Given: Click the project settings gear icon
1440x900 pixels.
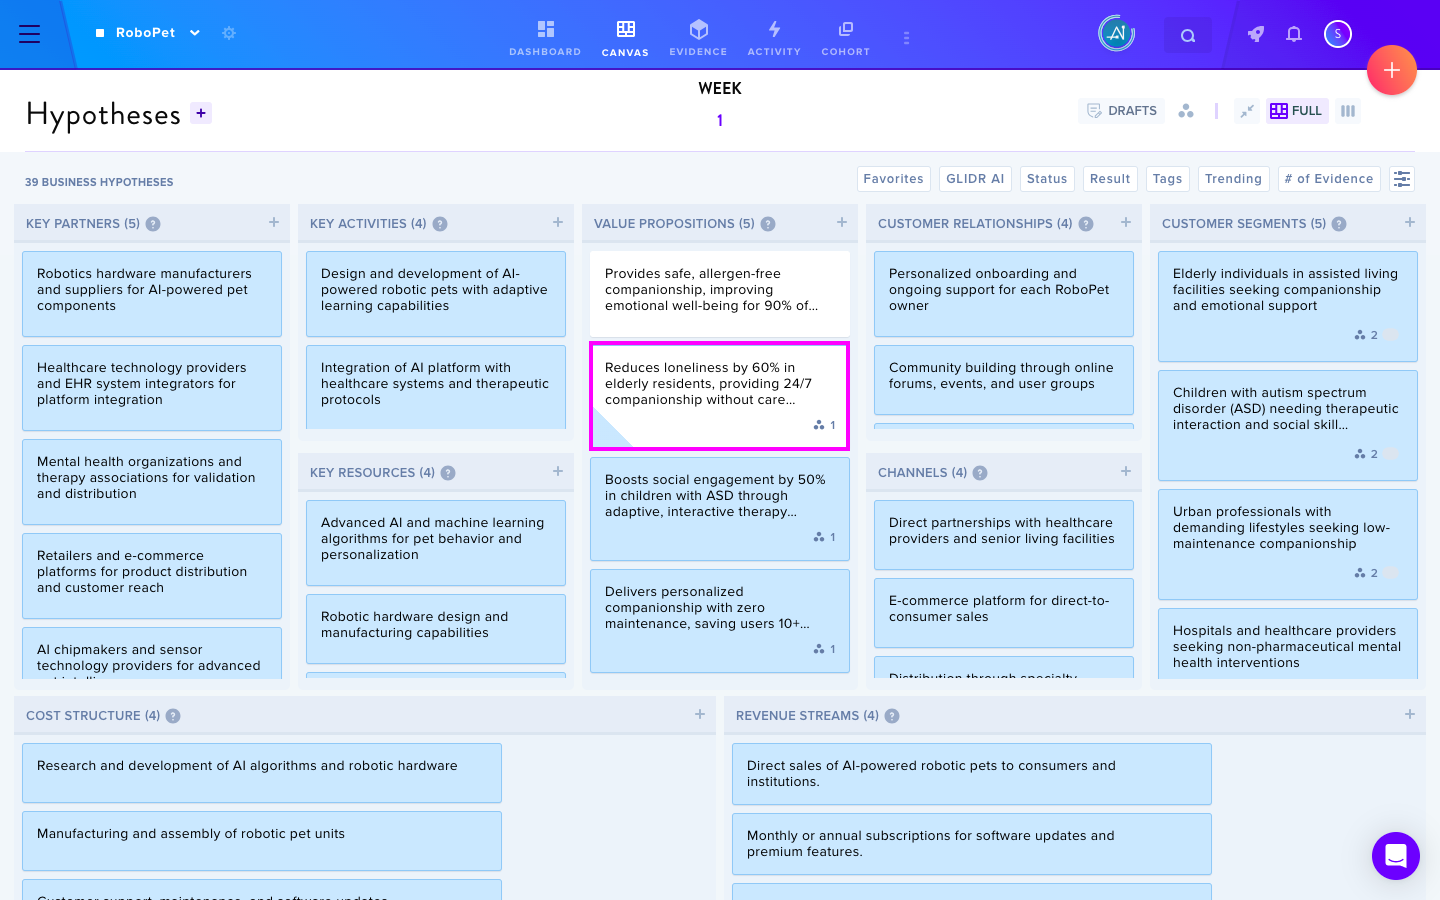Looking at the screenshot, I should (x=229, y=33).
